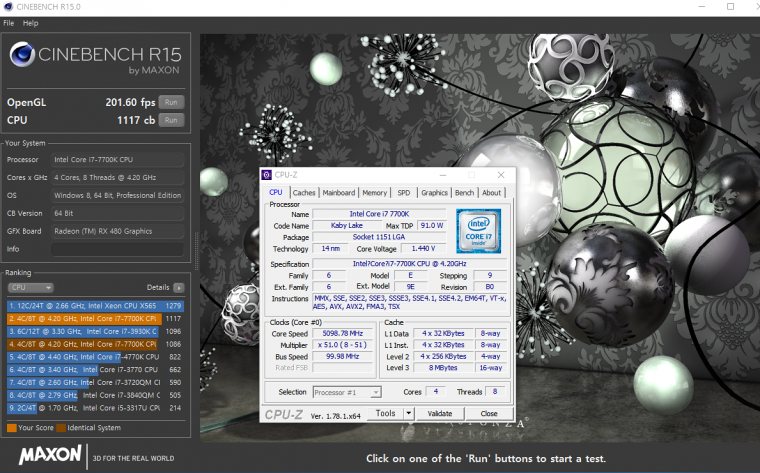Image resolution: width=760 pixels, height=473 pixels.
Task: Click Validate button in CPU-Z
Action: click(x=440, y=413)
